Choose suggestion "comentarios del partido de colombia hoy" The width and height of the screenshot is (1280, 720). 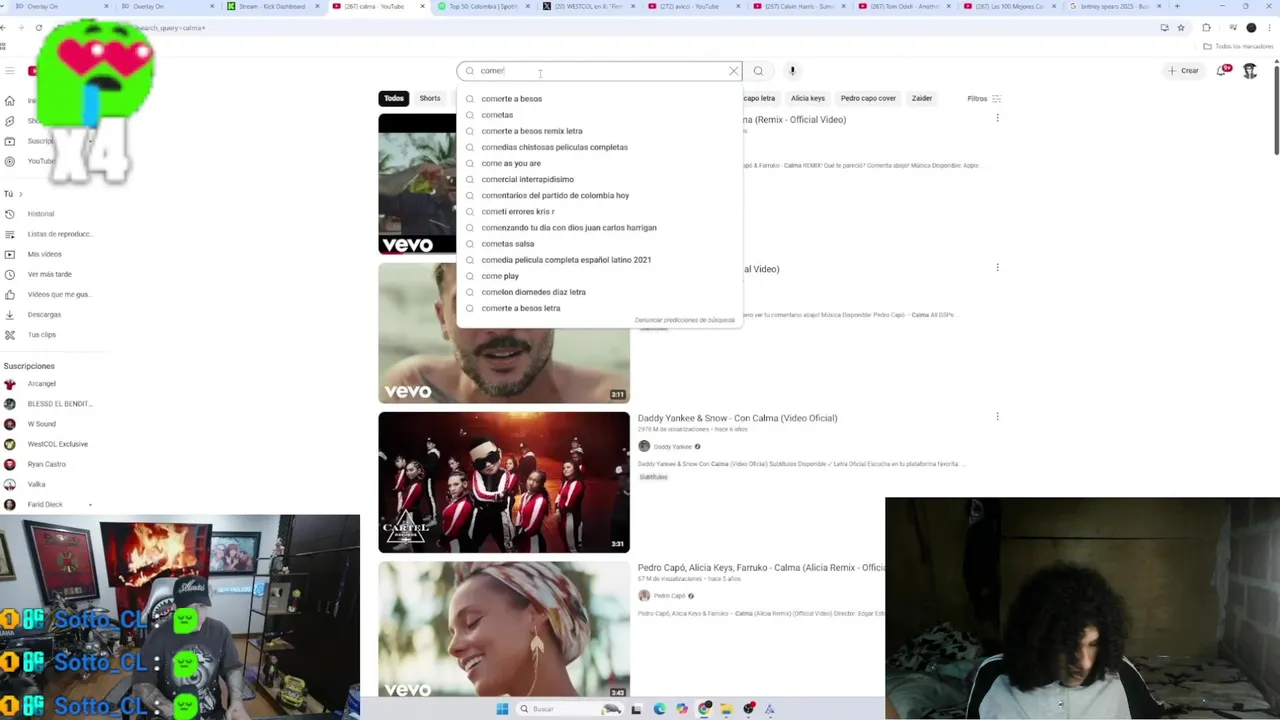tap(600, 195)
